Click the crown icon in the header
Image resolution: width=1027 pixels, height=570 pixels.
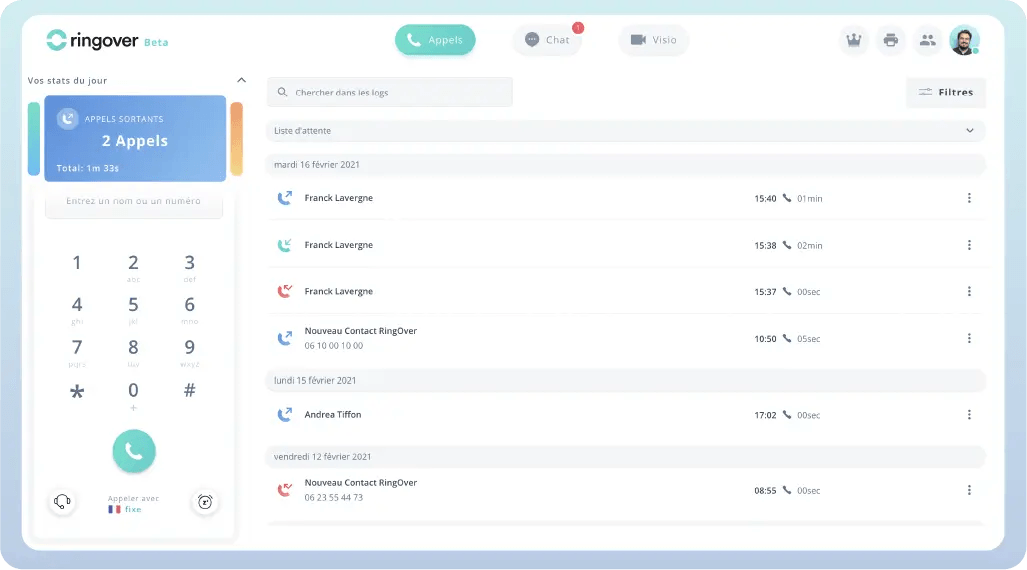click(x=853, y=40)
